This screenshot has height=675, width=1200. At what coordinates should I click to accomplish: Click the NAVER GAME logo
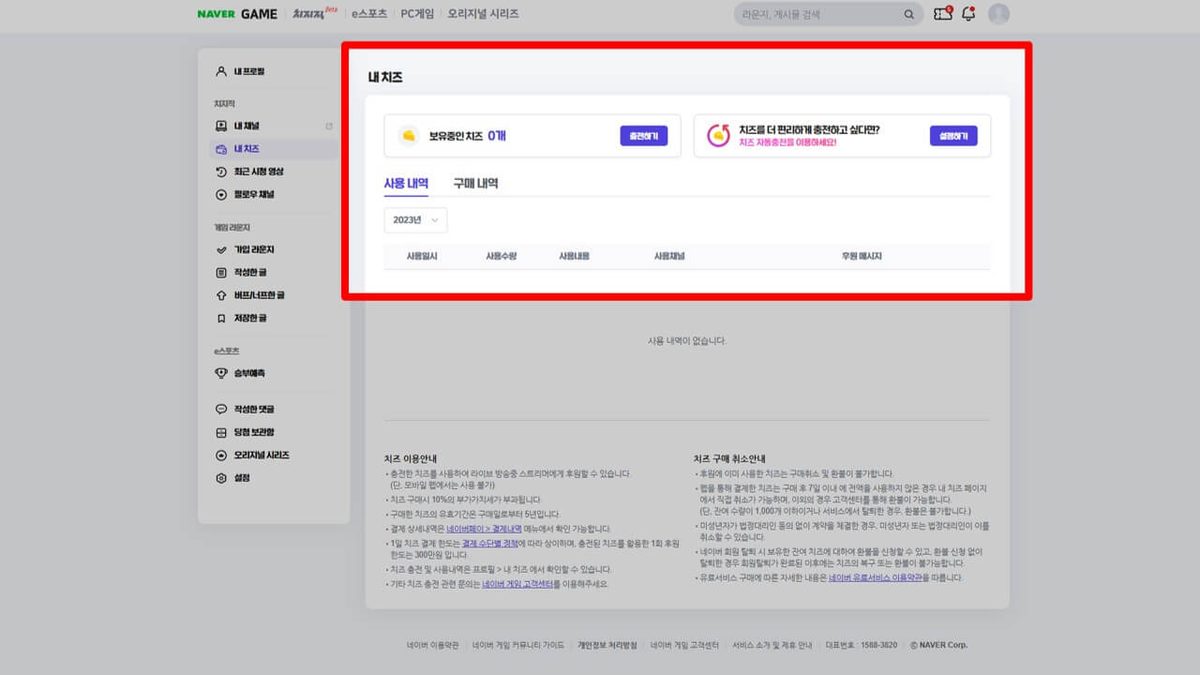click(236, 14)
